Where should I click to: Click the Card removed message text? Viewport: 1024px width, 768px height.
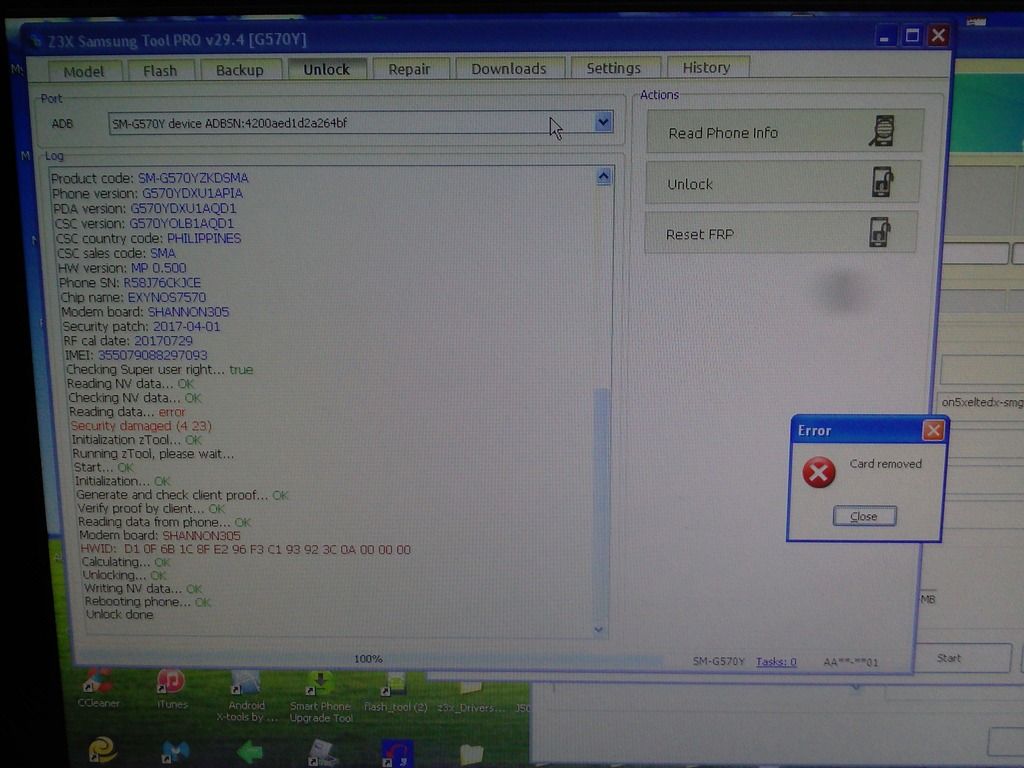point(886,464)
